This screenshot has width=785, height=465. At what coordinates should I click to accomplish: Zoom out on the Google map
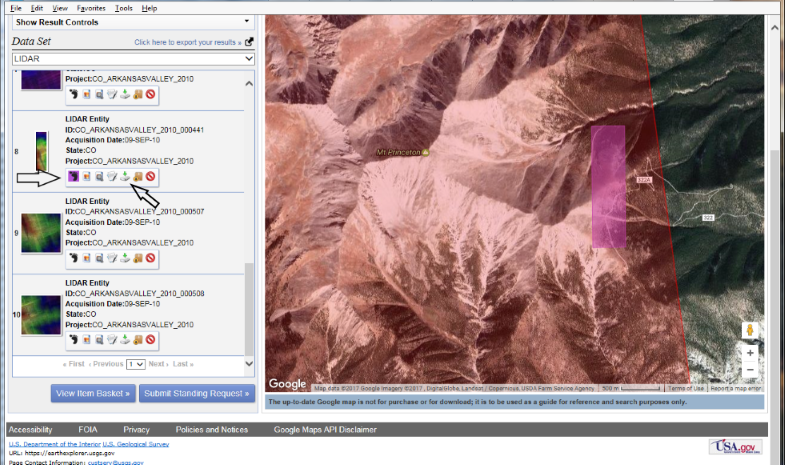tap(750, 371)
